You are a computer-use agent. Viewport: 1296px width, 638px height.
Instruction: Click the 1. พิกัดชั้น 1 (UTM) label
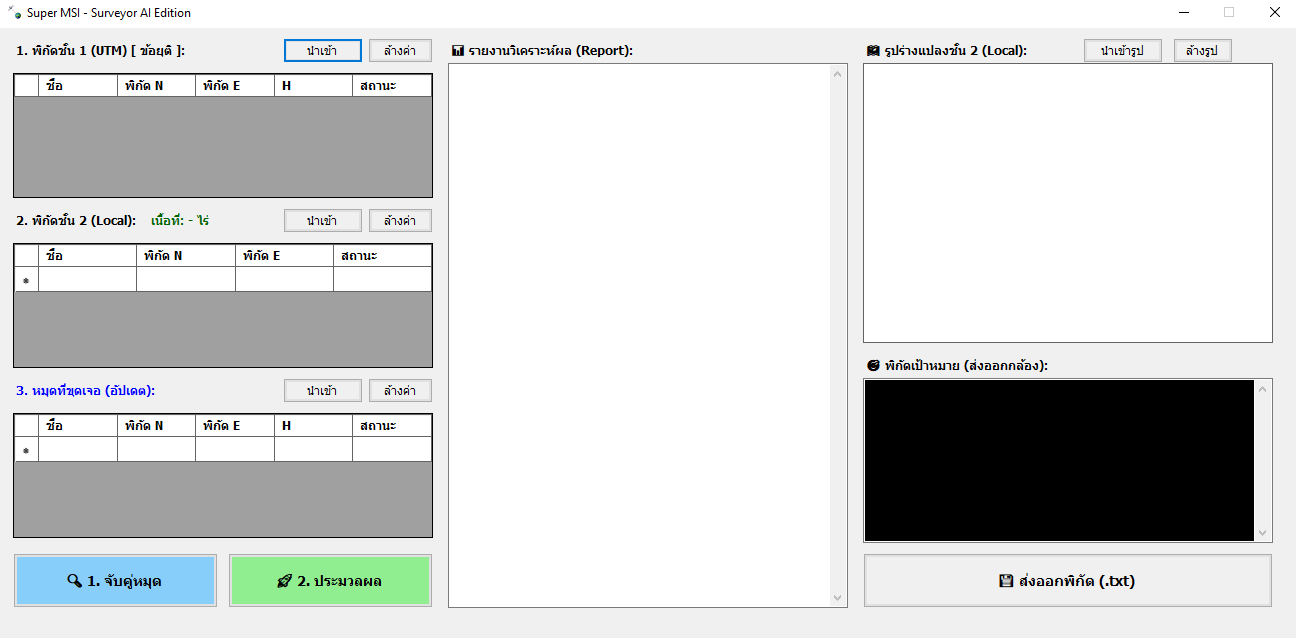pos(101,51)
